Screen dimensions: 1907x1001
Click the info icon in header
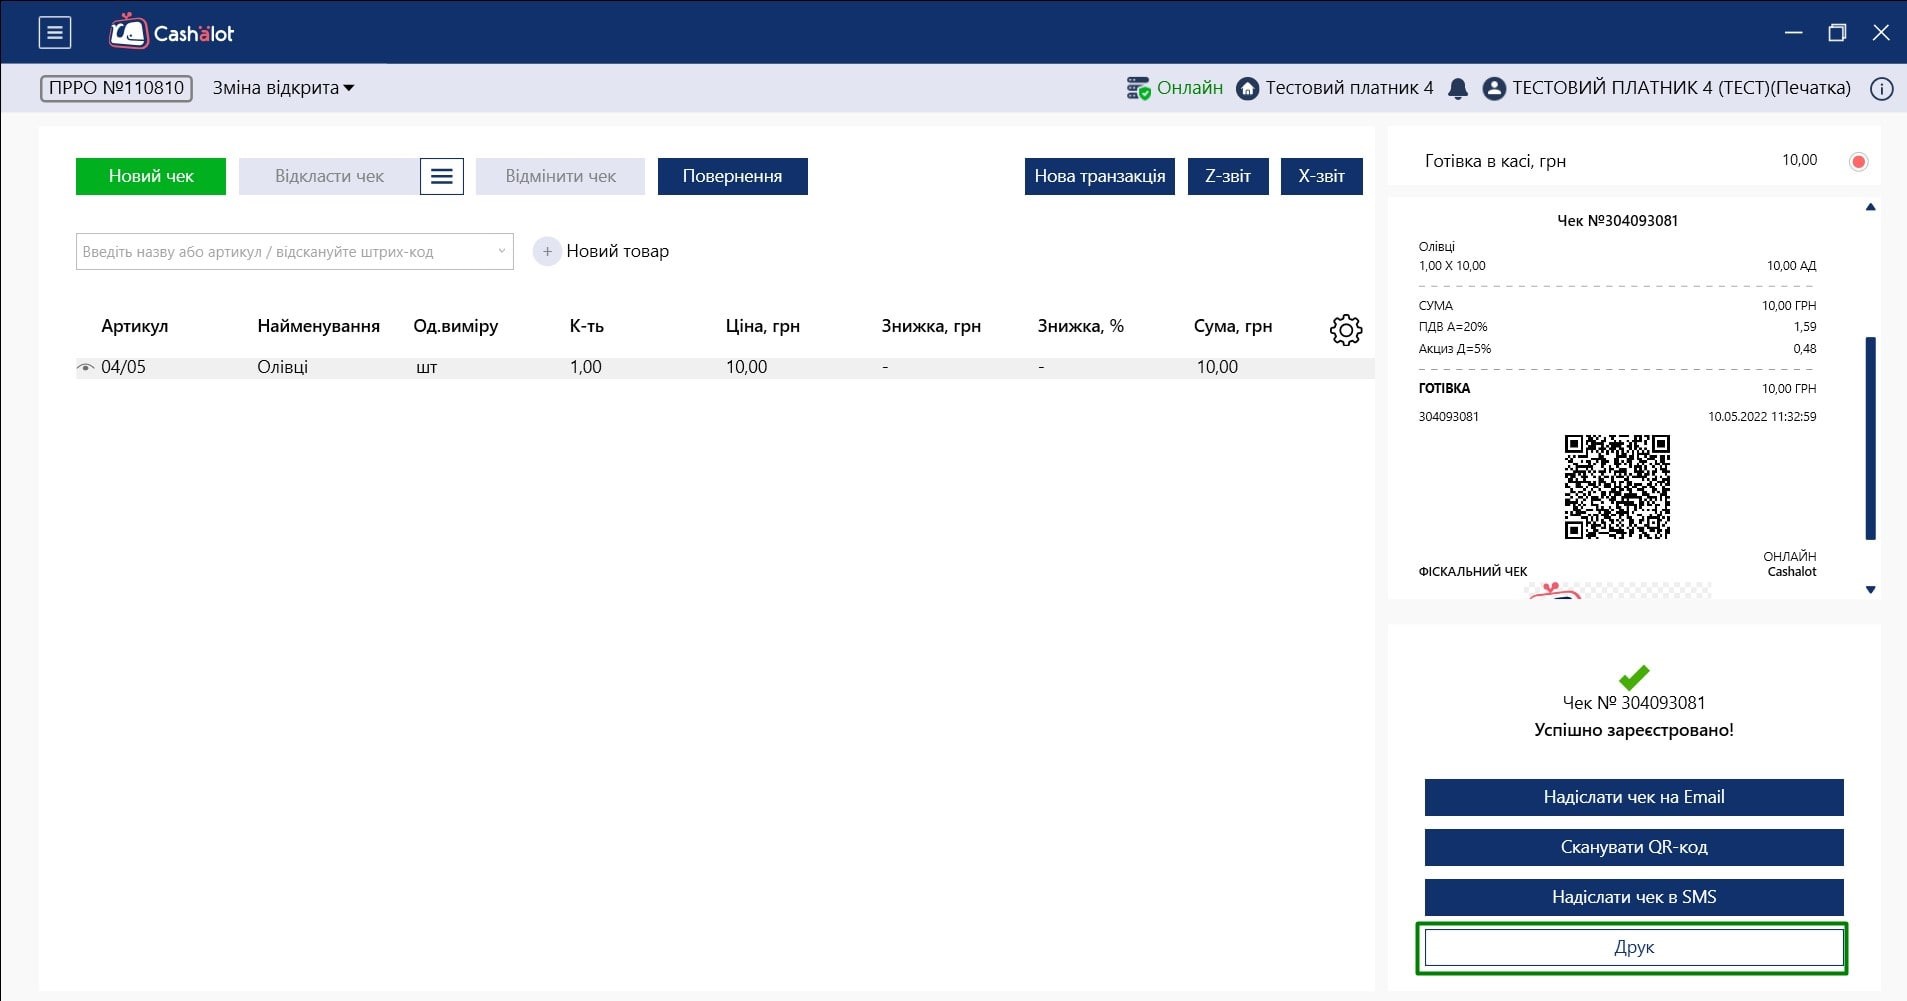point(1881,89)
